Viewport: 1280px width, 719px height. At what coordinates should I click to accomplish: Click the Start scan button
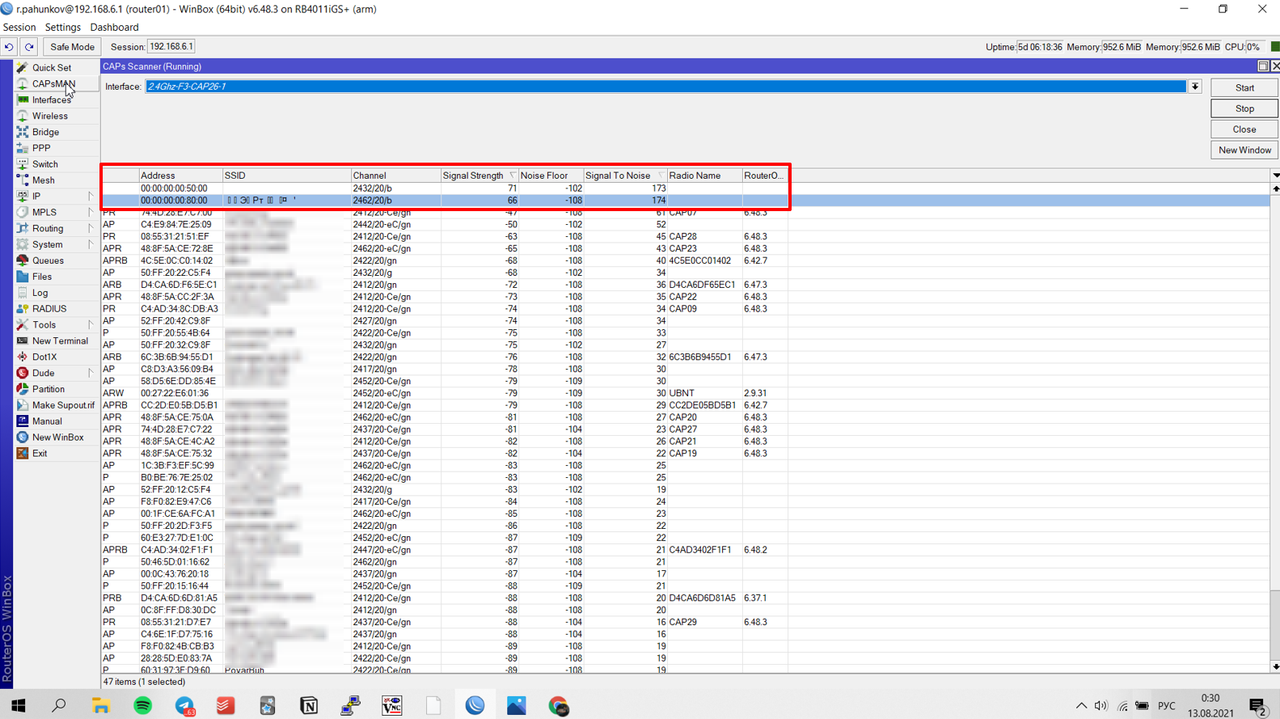[x=1244, y=88]
